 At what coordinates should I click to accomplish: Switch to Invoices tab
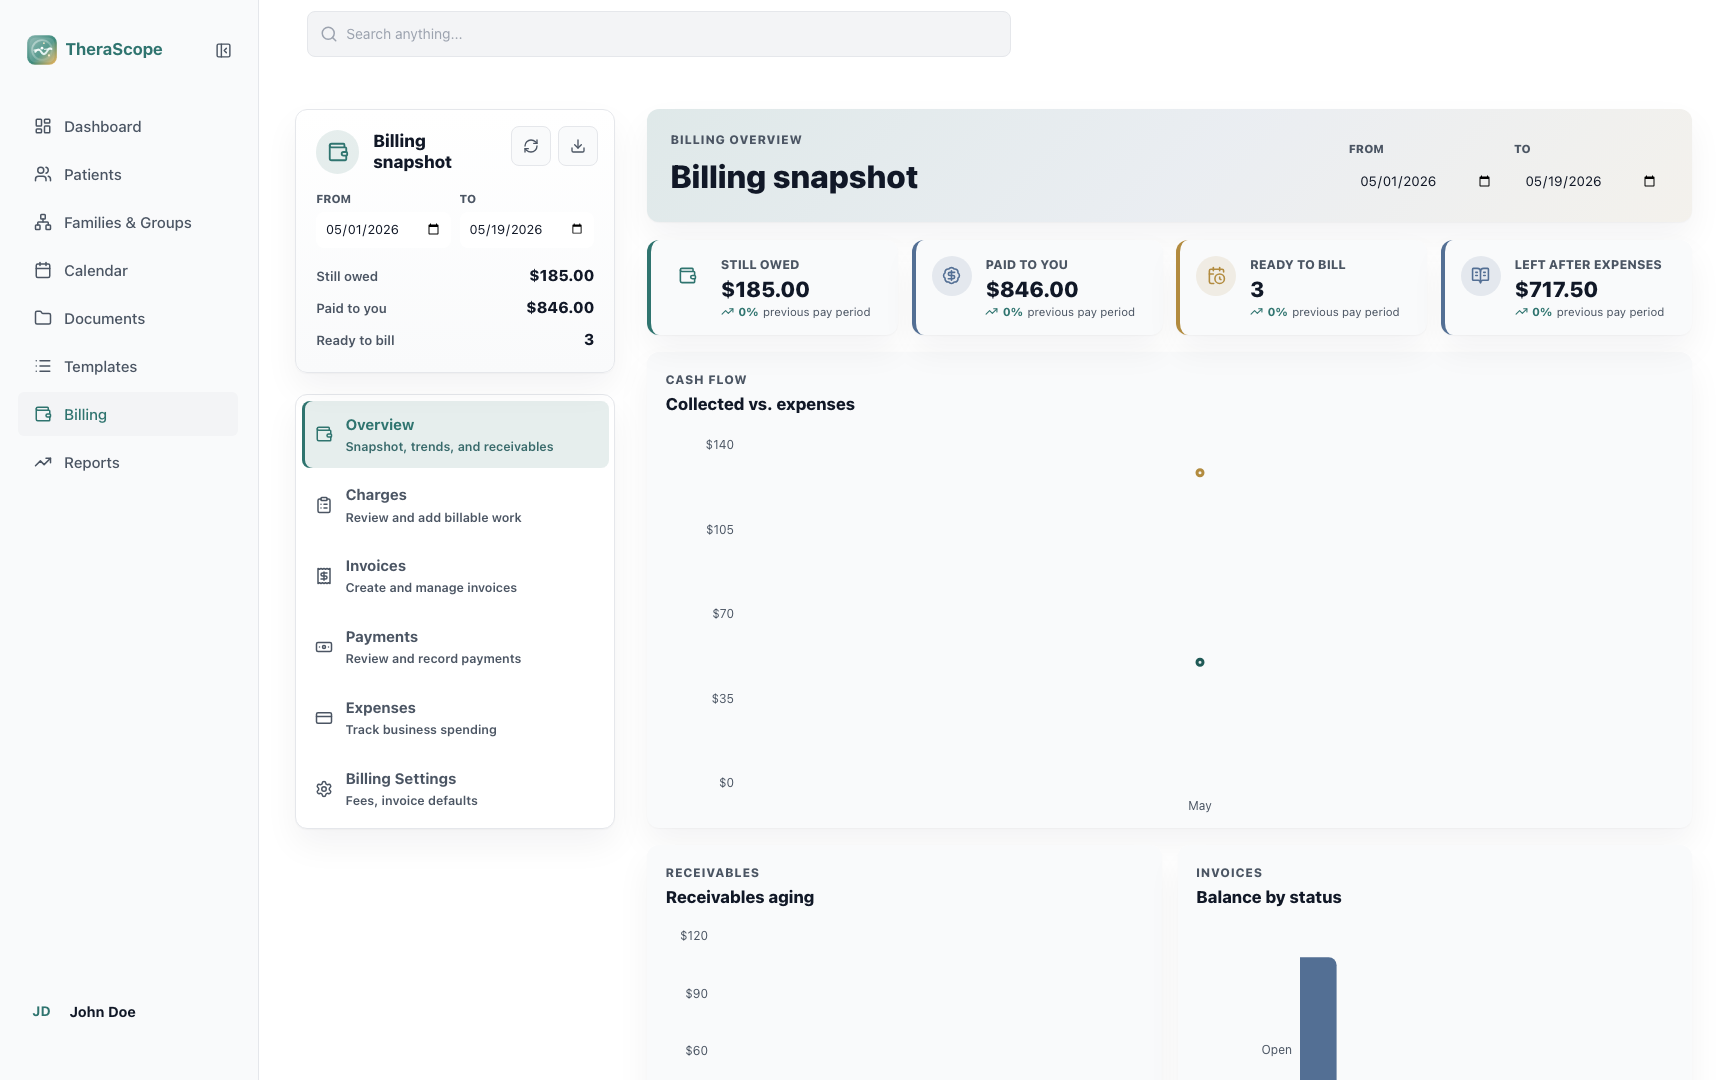click(455, 576)
